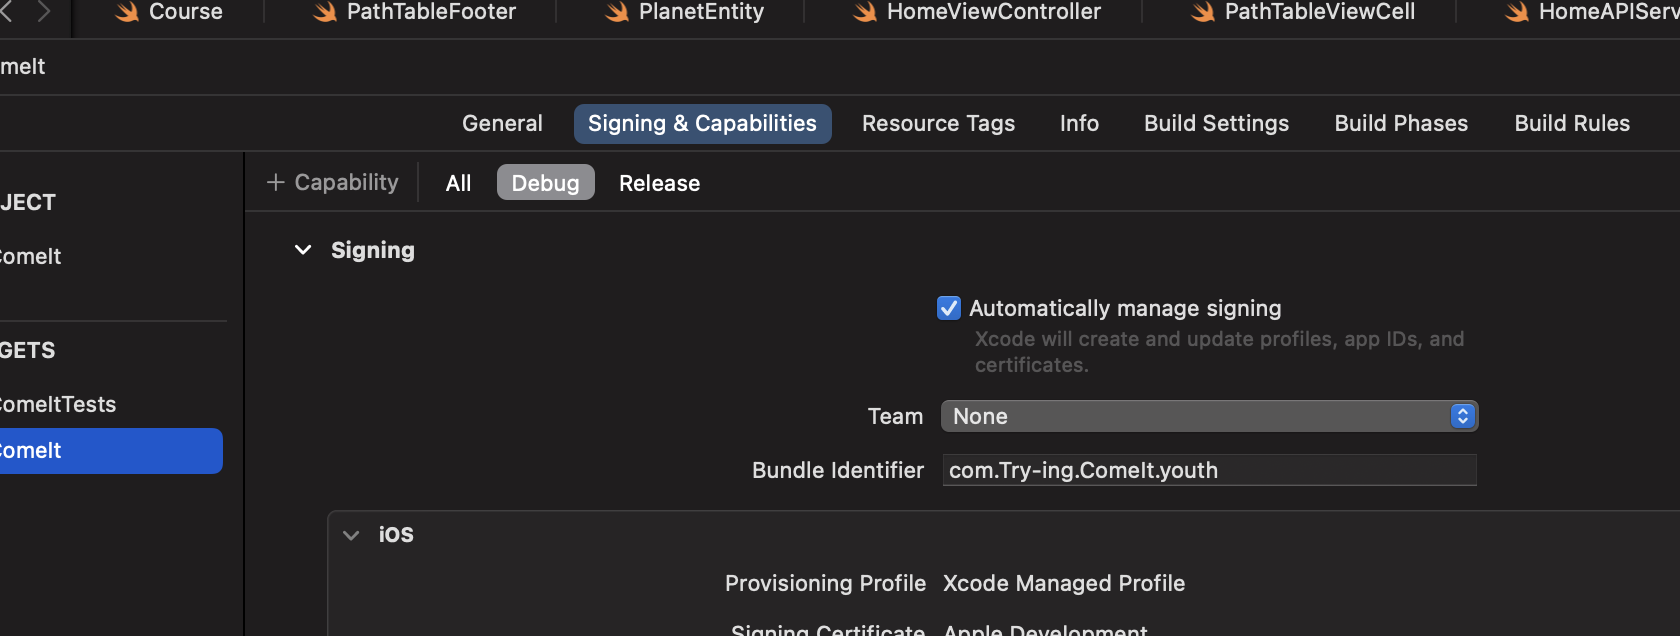Click the Swift icon on PathTableFooter tab

pos(325,12)
